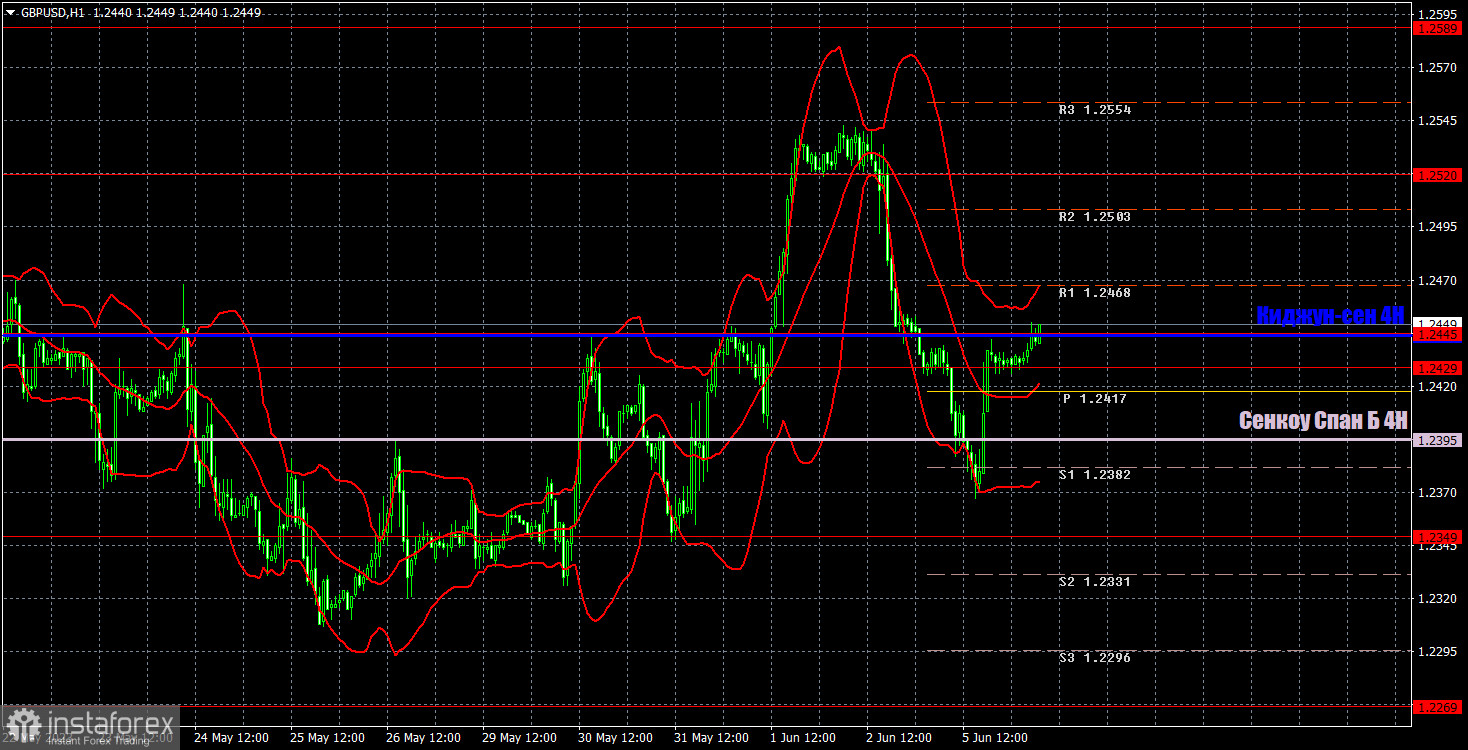Click the 24 May 12:00 time axis label
The height and width of the screenshot is (750, 1468).
click(x=231, y=738)
